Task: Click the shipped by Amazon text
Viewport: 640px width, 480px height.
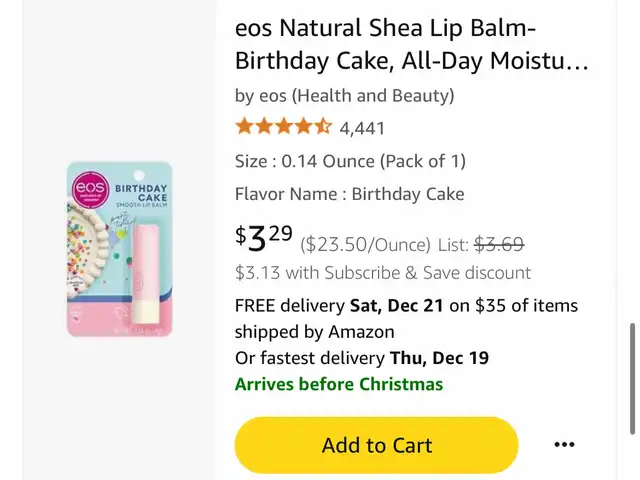Action: pos(315,332)
